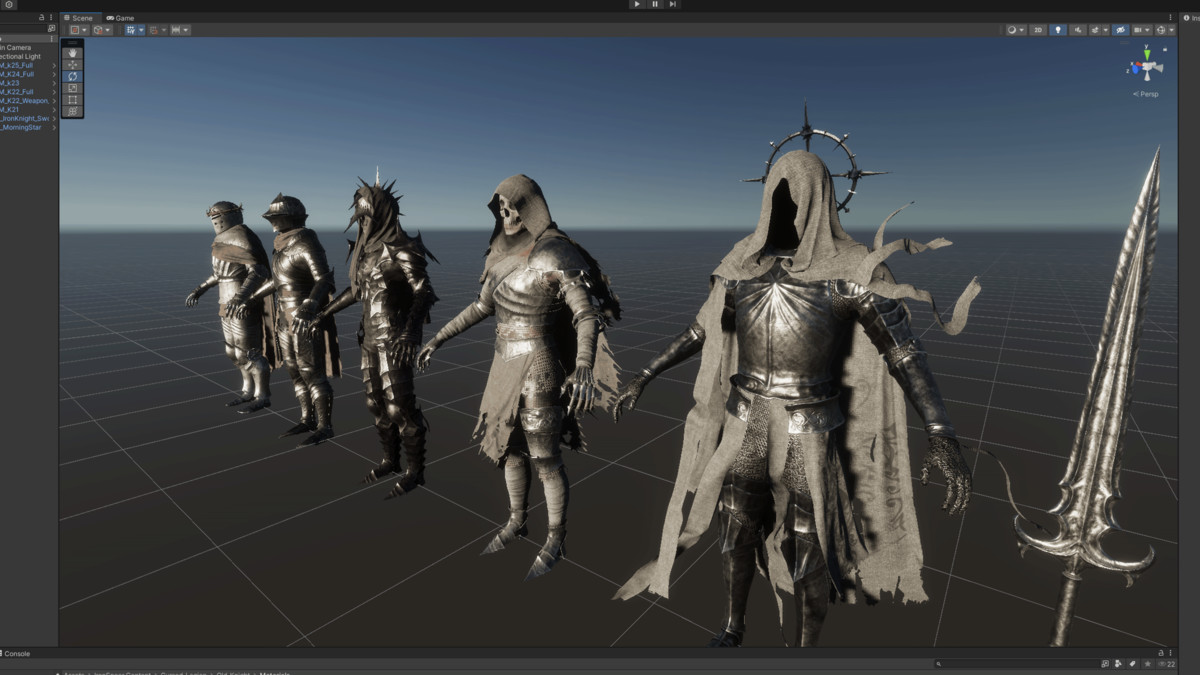Toggle scene lighting

point(1058,30)
